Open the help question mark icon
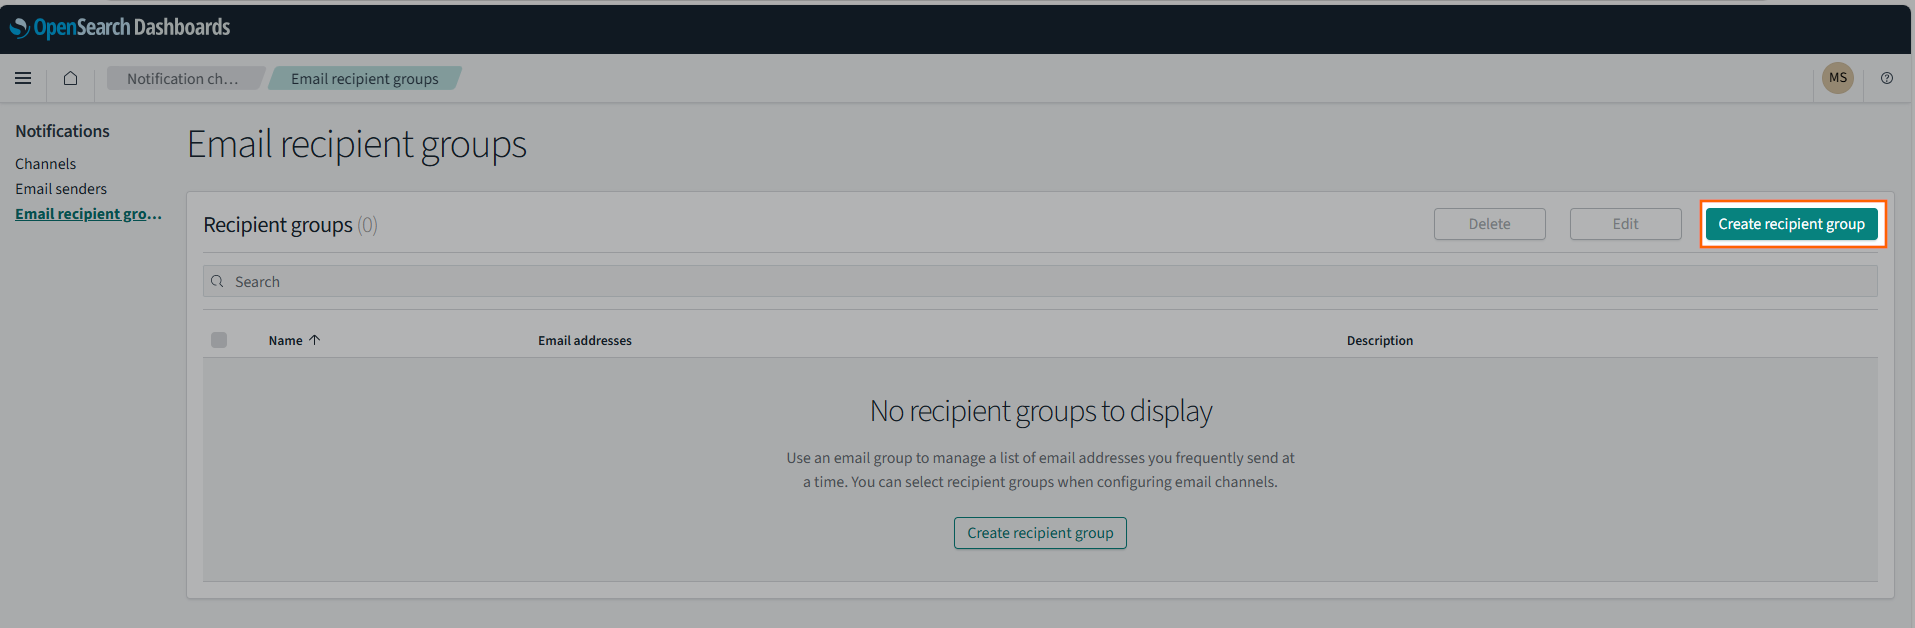Image resolution: width=1915 pixels, height=628 pixels. (1886, 78)
